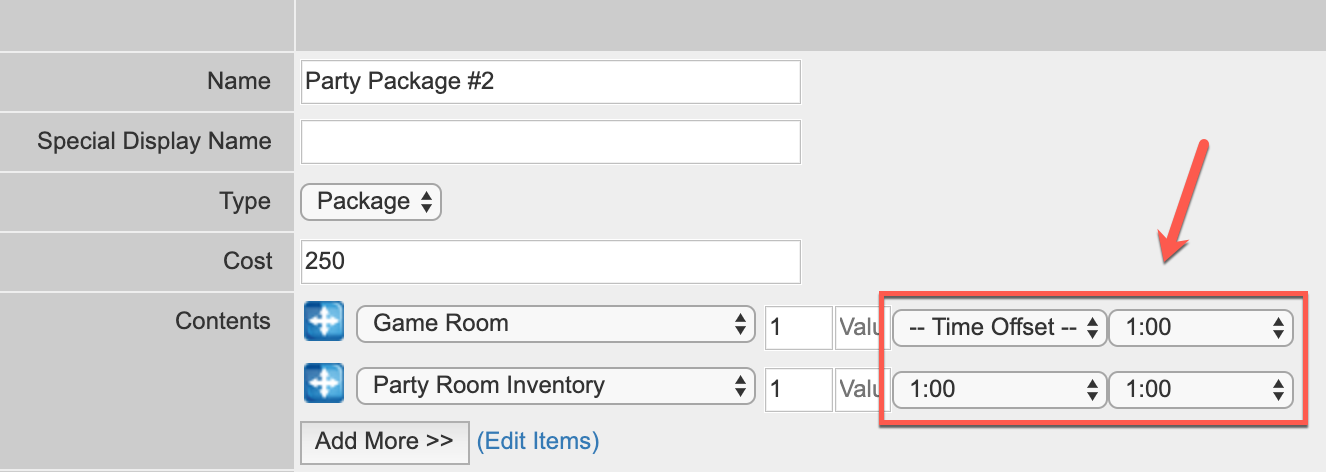The width and height of the screenshot is (1326, 472).
Task: Open the Edit Items link
Action: pyautogui.click(x=538, y=441)
